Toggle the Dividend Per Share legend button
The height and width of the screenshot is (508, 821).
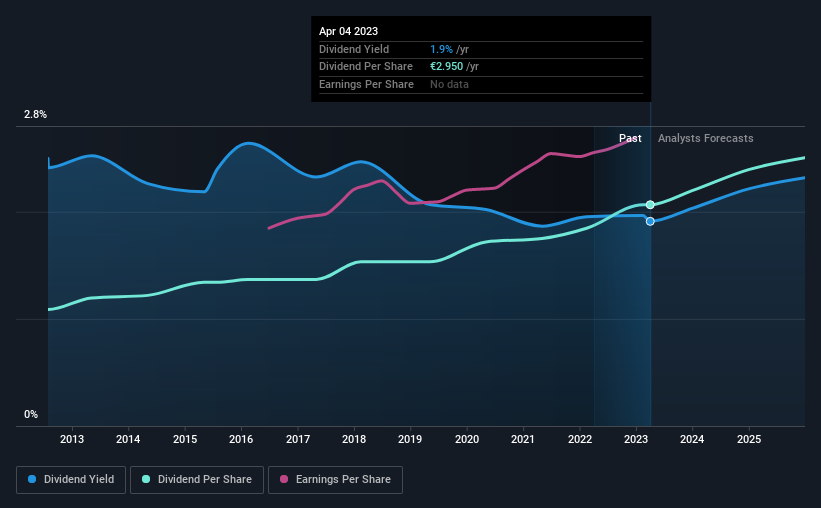pyautogui.click(x=197, y=480)
